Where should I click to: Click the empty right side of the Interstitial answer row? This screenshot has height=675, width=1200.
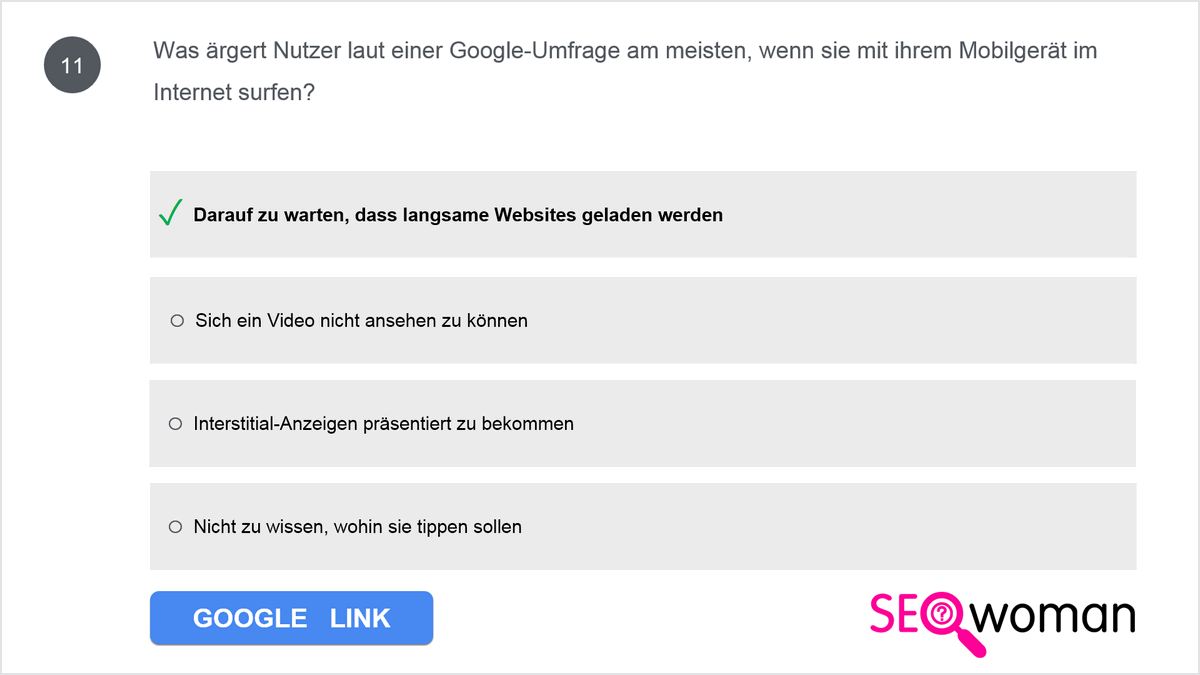(855, 424)
